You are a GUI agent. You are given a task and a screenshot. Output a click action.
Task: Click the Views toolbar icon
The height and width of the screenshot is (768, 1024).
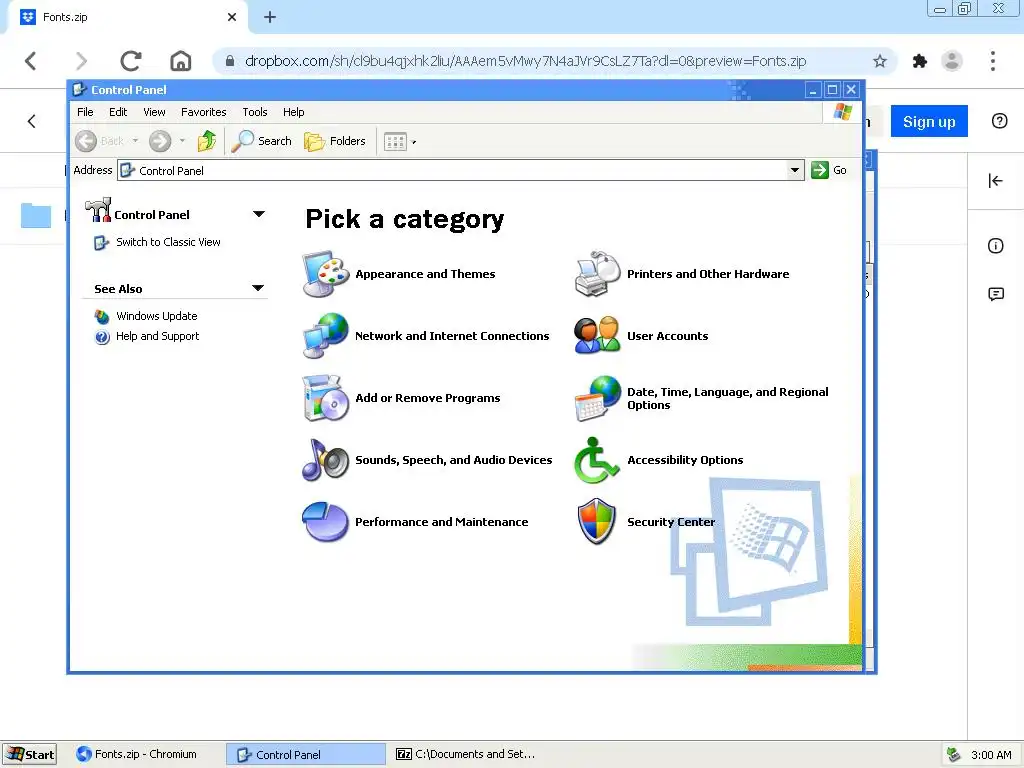[x=395, y=141]
